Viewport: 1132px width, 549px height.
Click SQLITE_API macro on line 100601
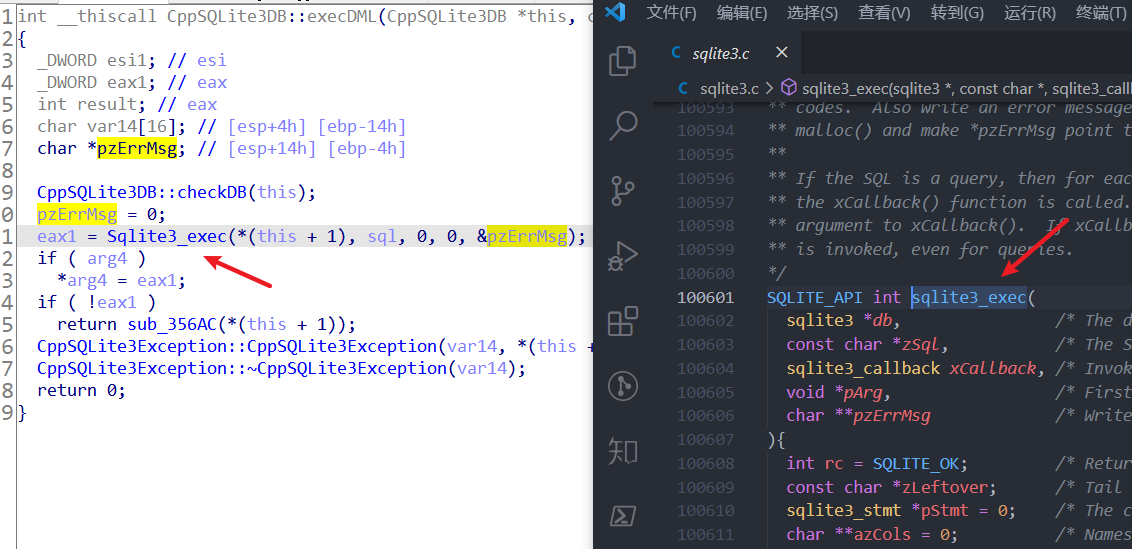(814, 297)
